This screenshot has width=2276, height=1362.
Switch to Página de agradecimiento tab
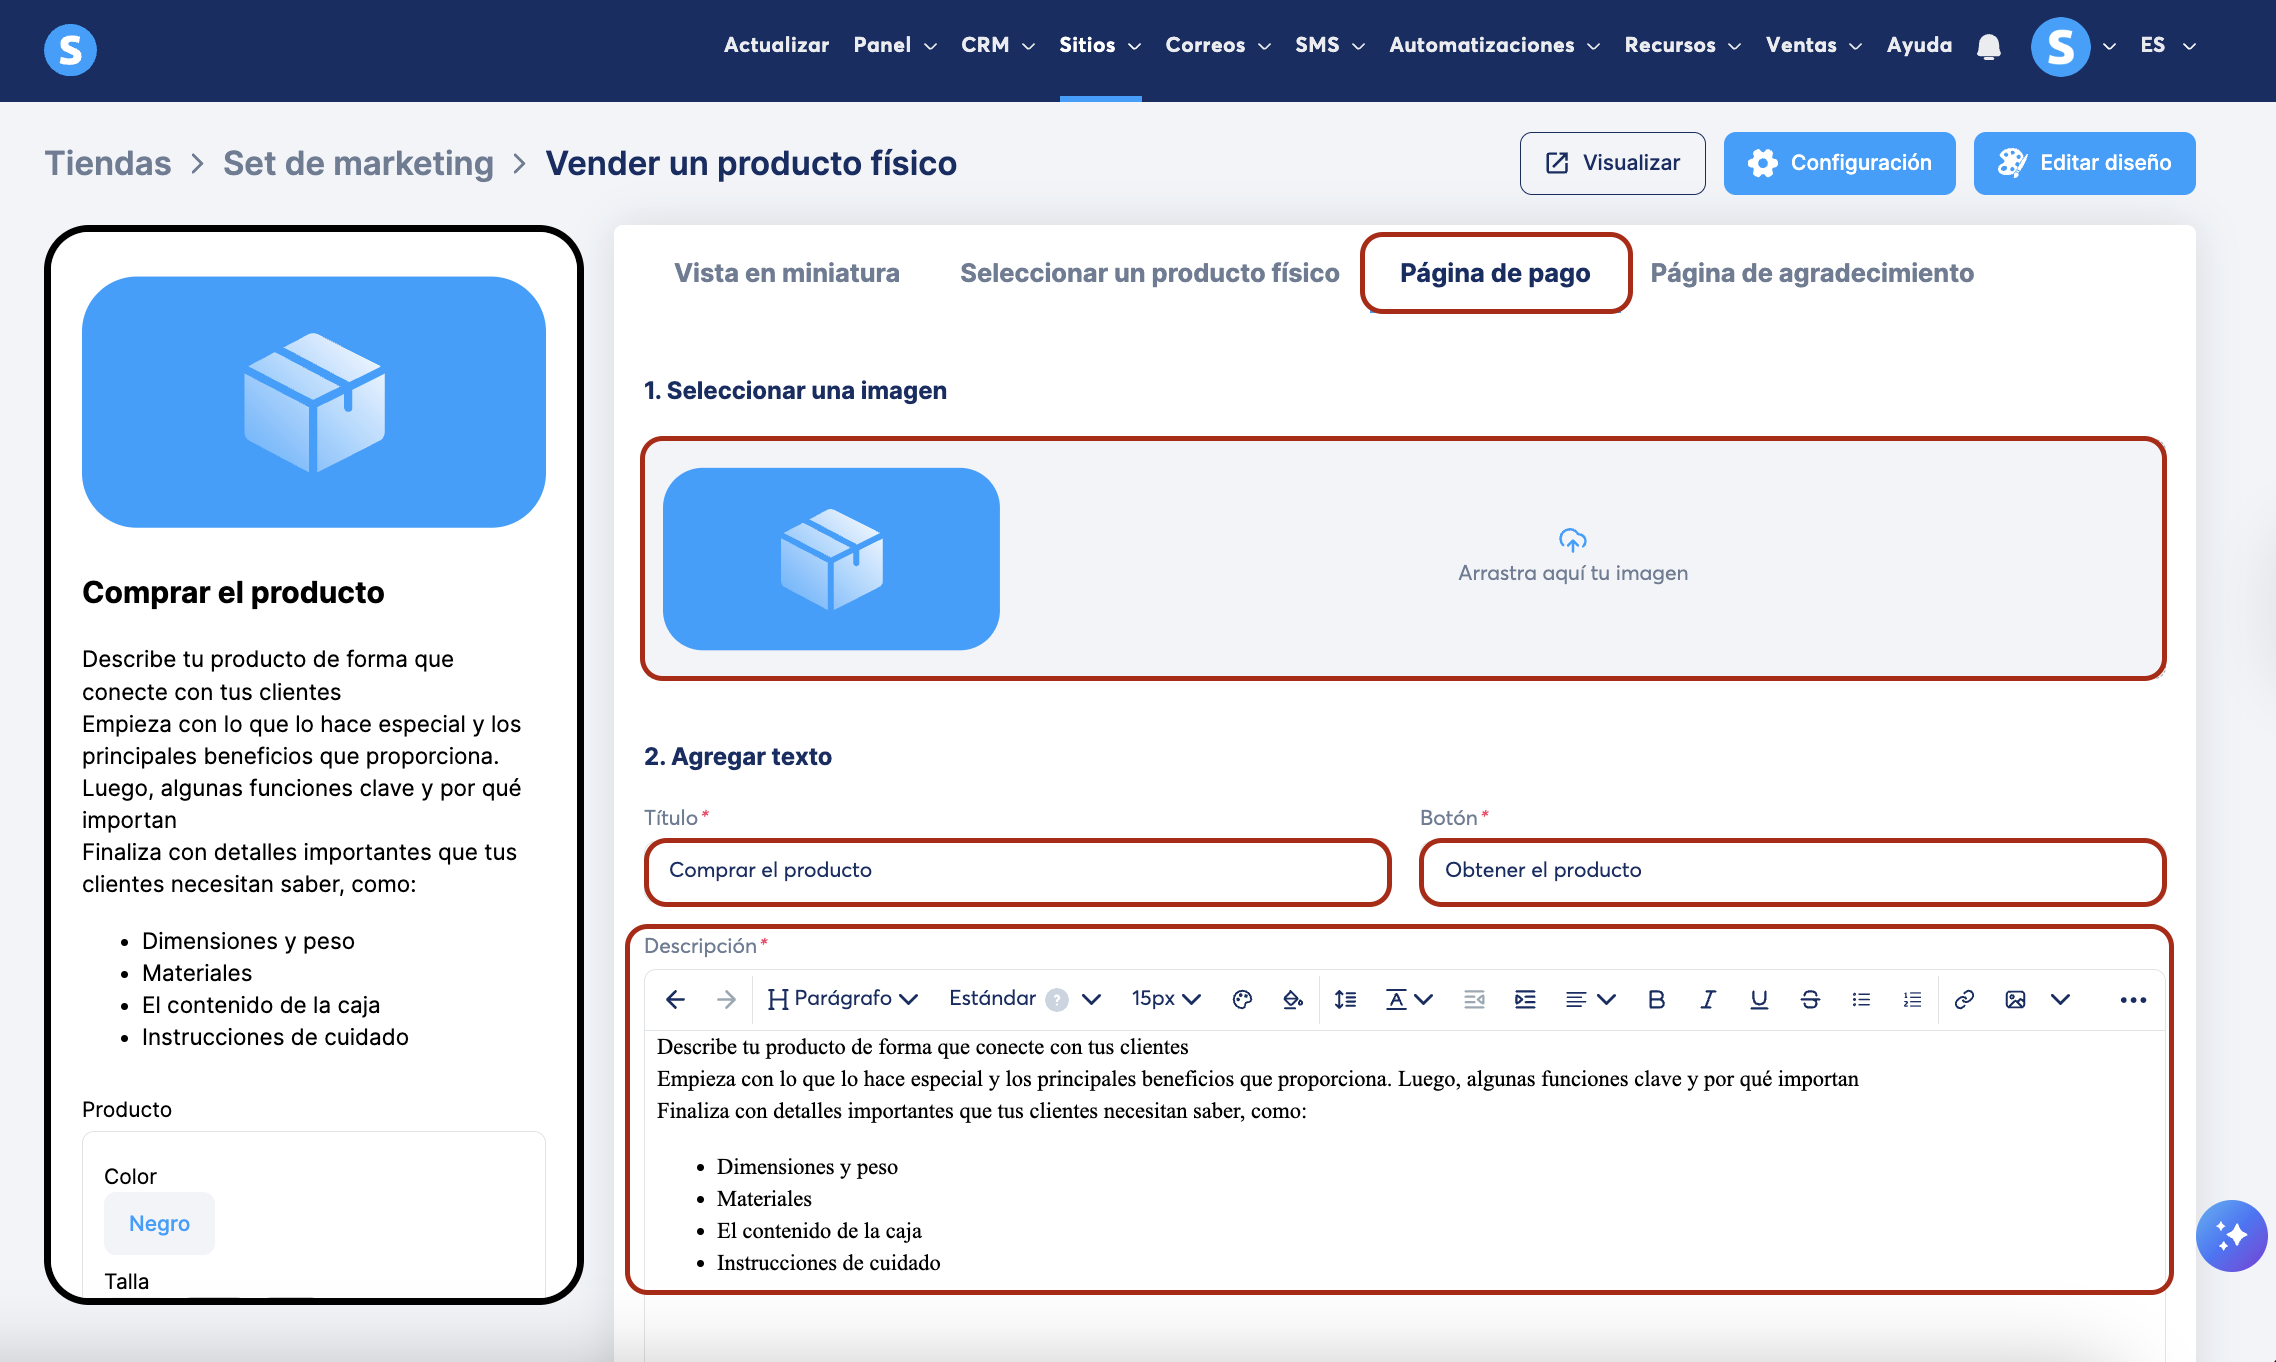[x=1811, y=273]
